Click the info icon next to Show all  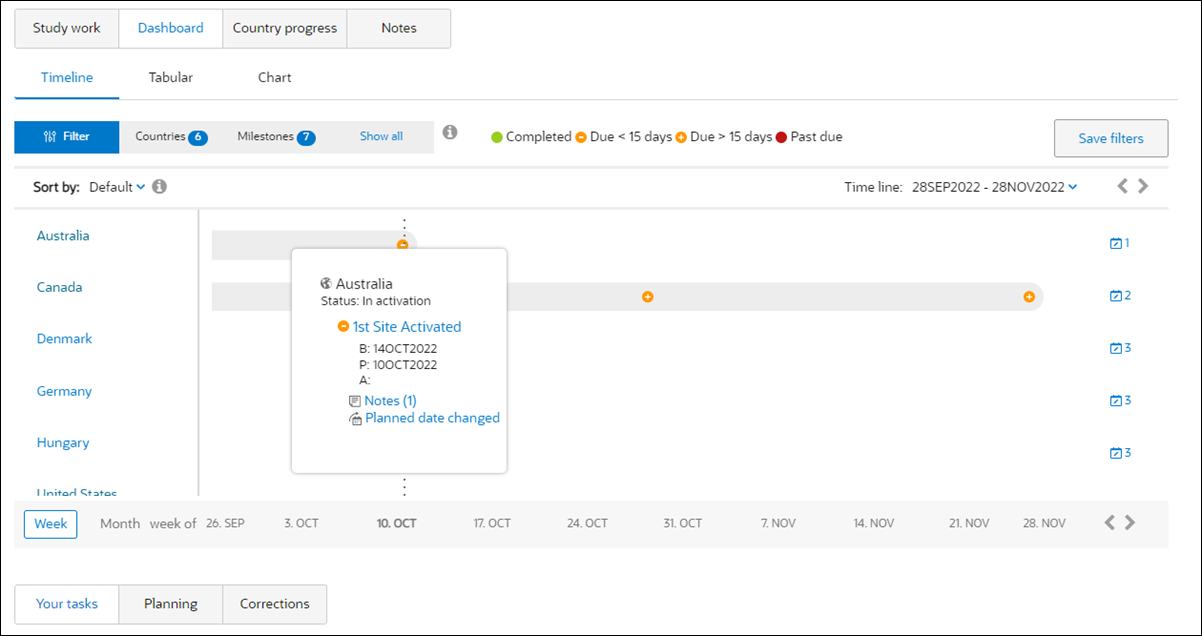pos(450,132)
